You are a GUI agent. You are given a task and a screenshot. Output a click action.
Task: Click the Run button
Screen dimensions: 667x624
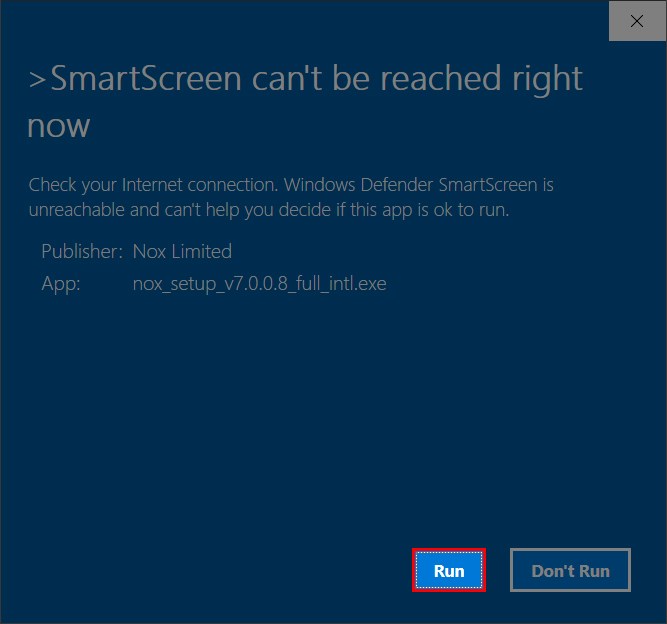pyautogui.click(x=449, y=570)
